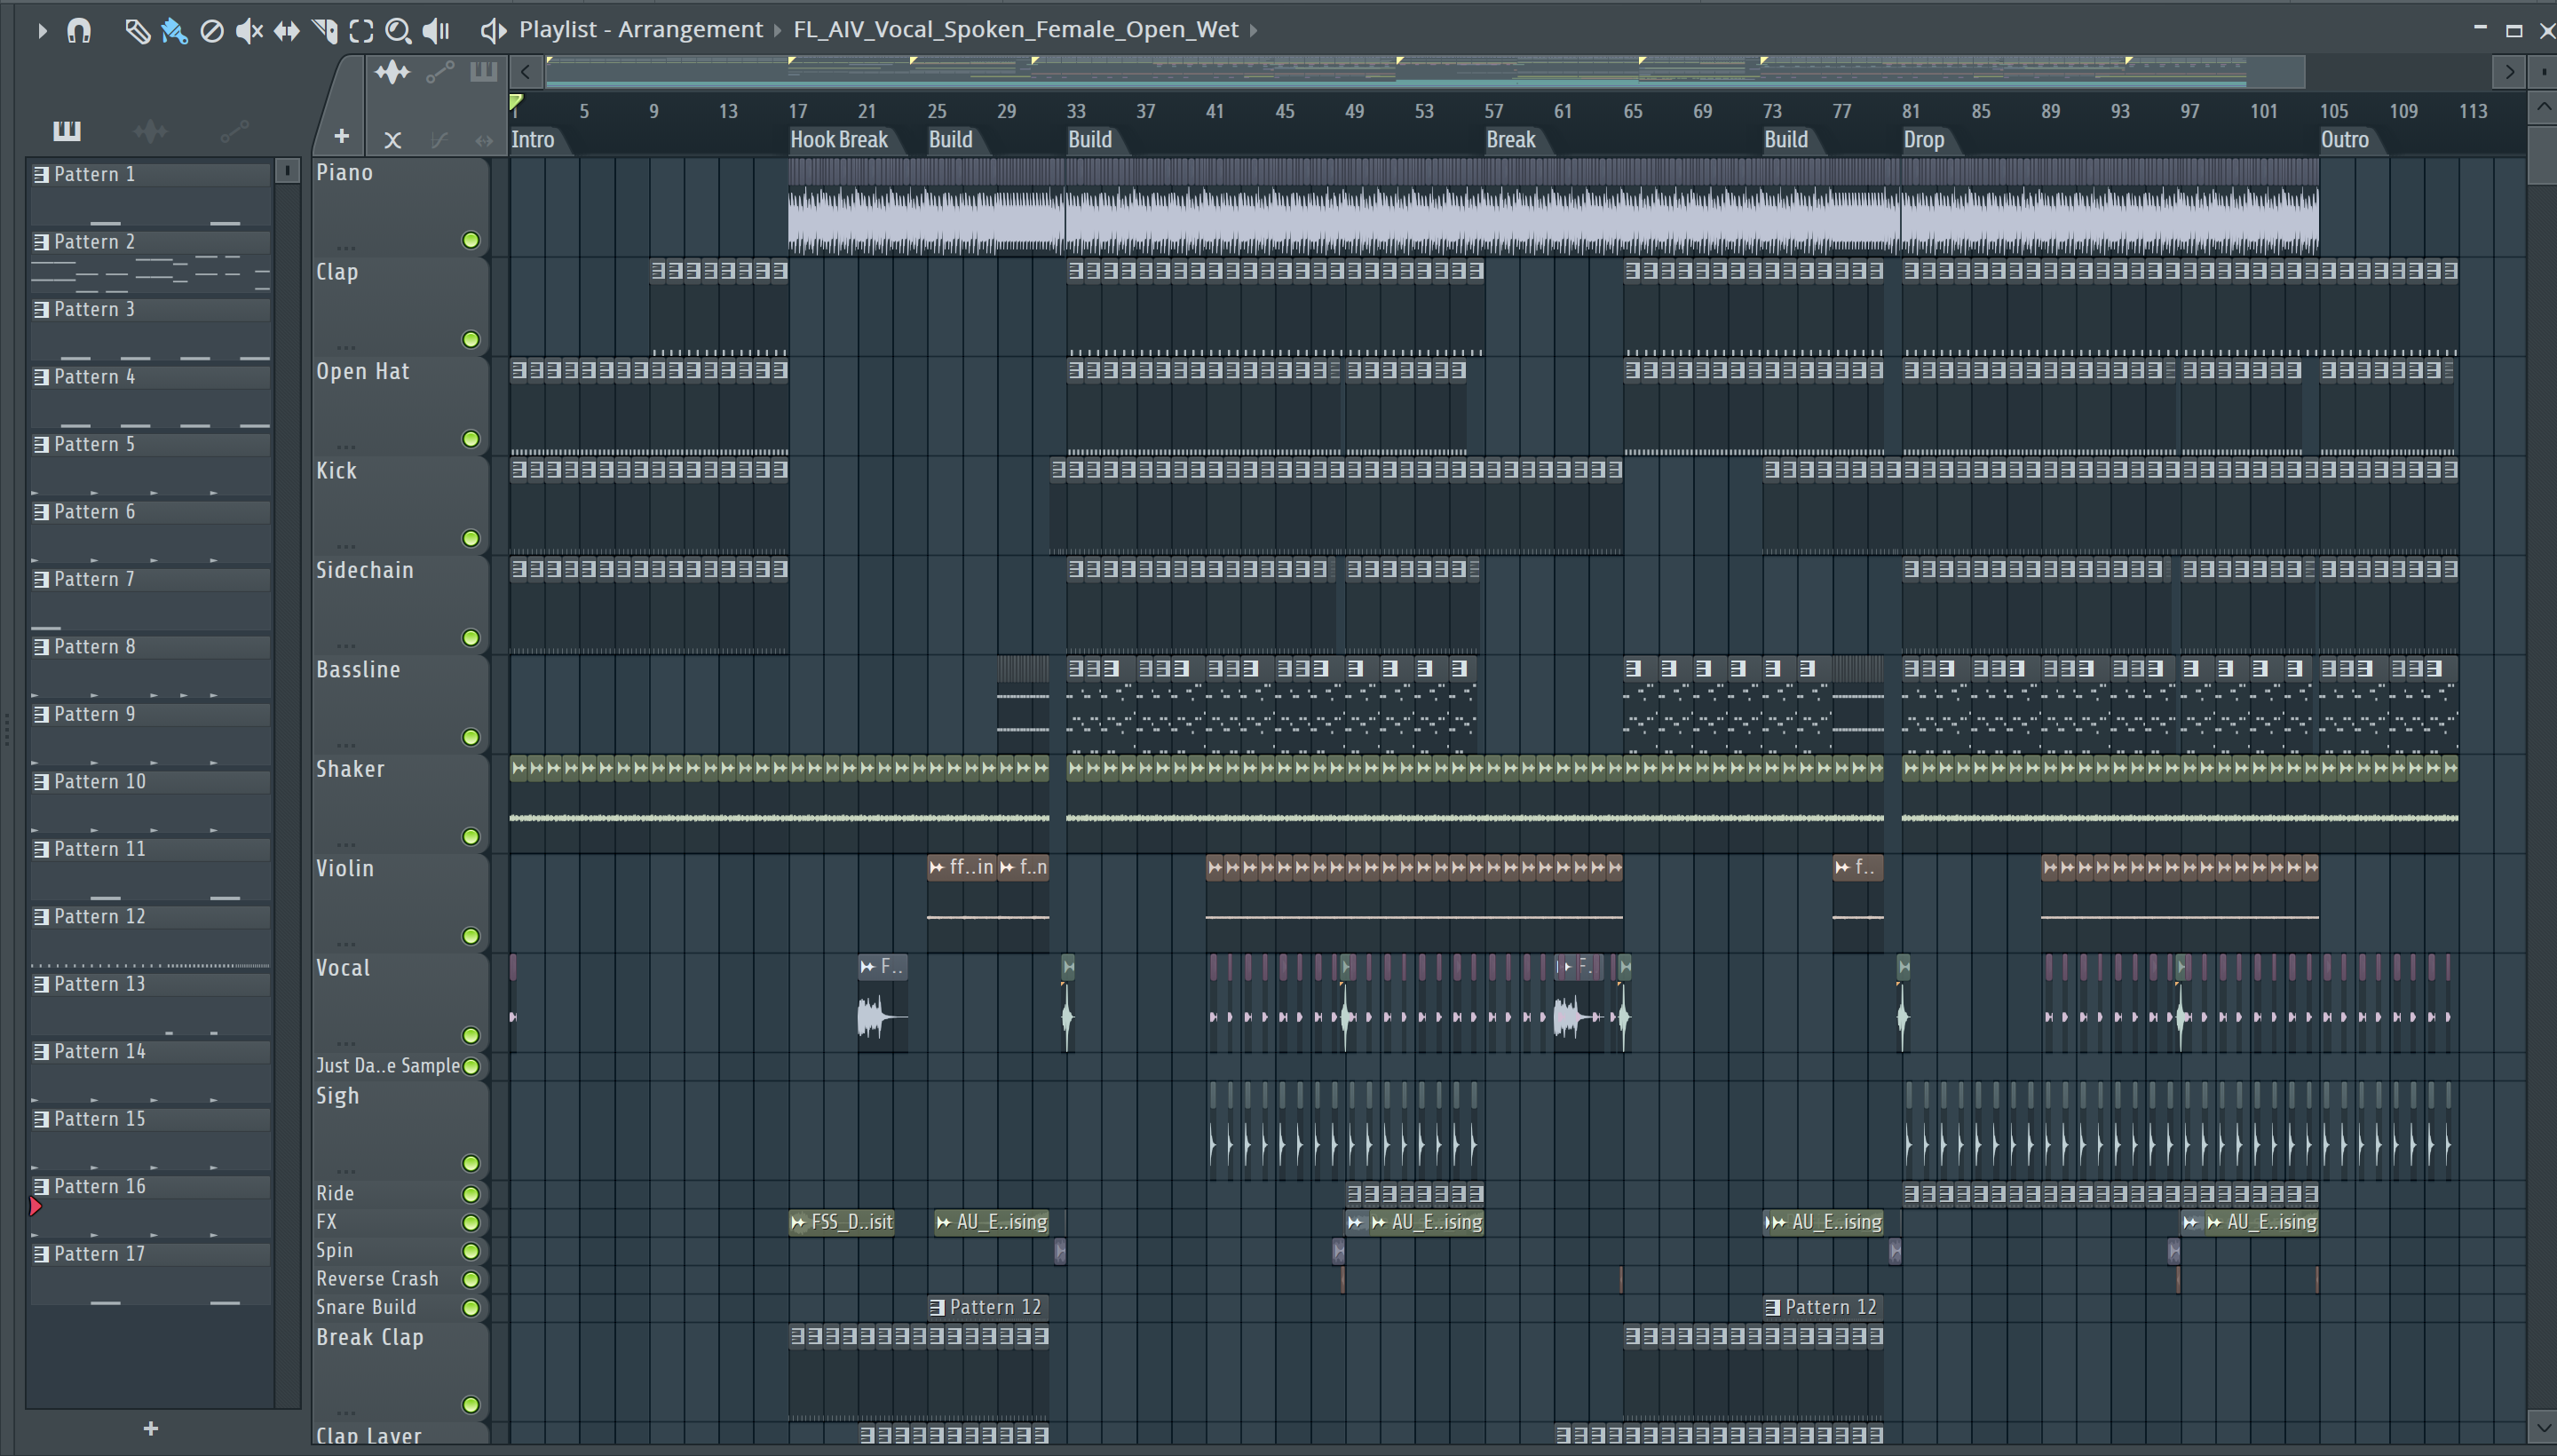Viewport: 2557px width, 1456px height.
Task: Select the Paint brush tool
Action: coord(174,31)
